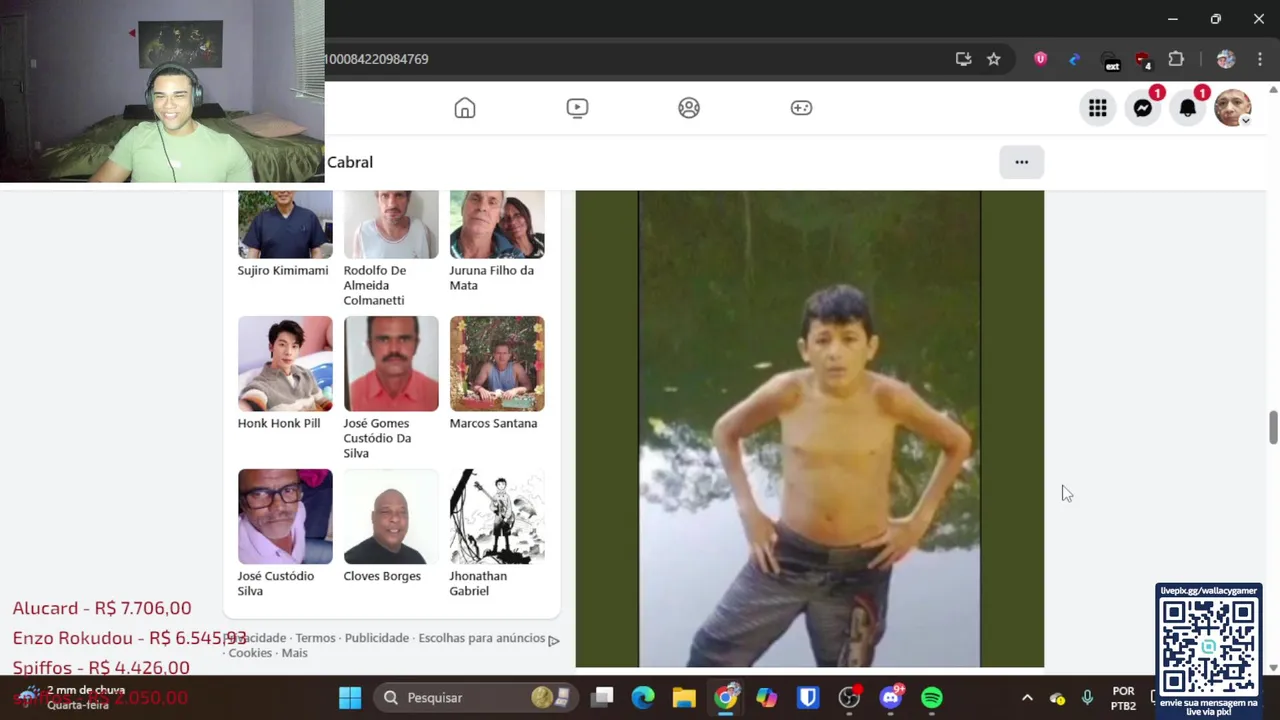Open the Cookies footer link

(x=250, y=653)
